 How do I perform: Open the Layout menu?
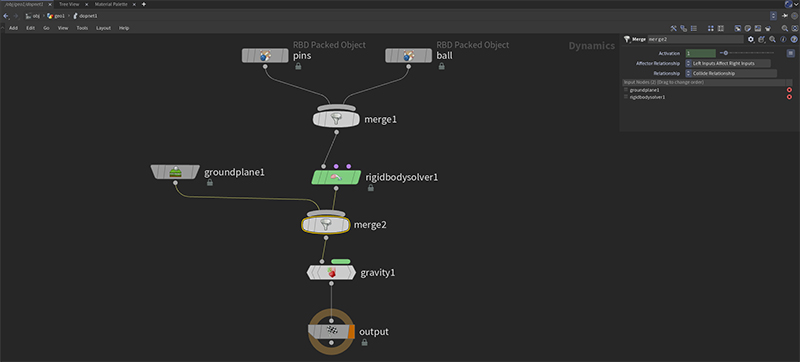pos(104,28)
